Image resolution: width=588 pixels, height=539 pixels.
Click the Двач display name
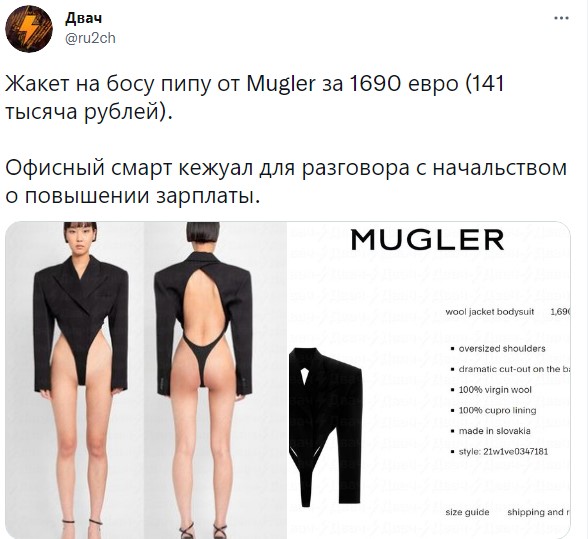(83, 18)
